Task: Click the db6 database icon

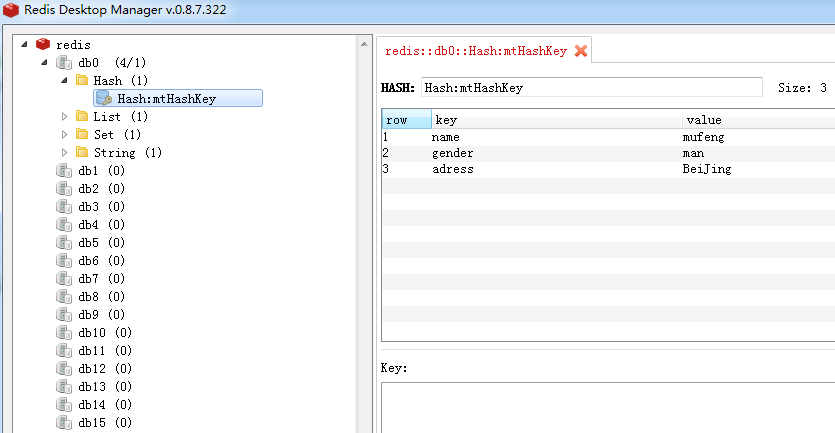Action: (64, 260)
